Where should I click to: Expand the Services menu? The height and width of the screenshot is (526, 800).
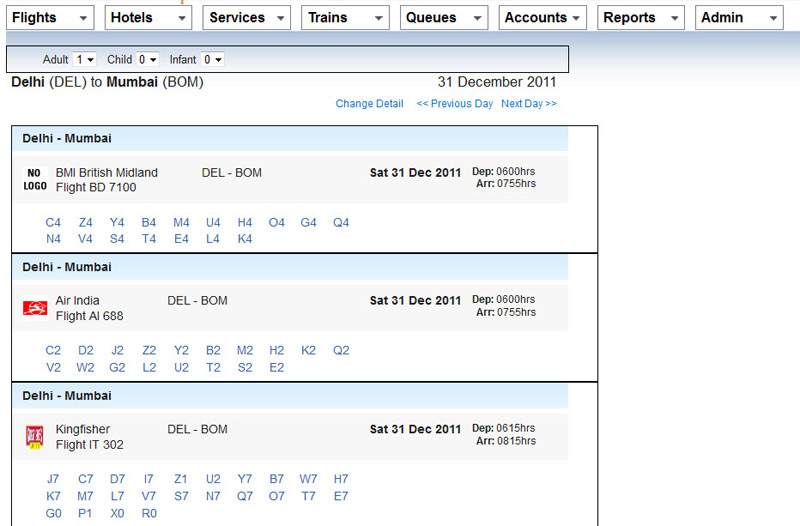pyautogui.click(x=246, y=18)
